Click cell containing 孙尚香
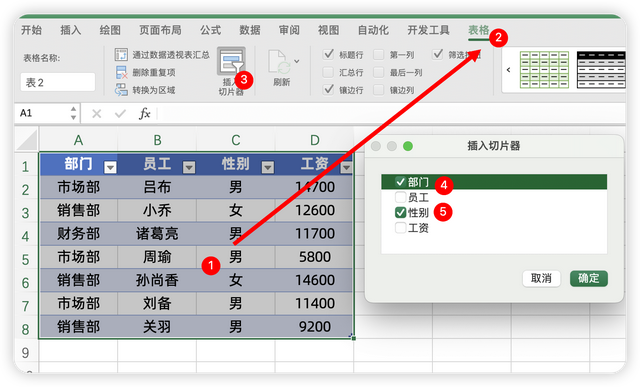The image size is (640, 387). [157, 280]
